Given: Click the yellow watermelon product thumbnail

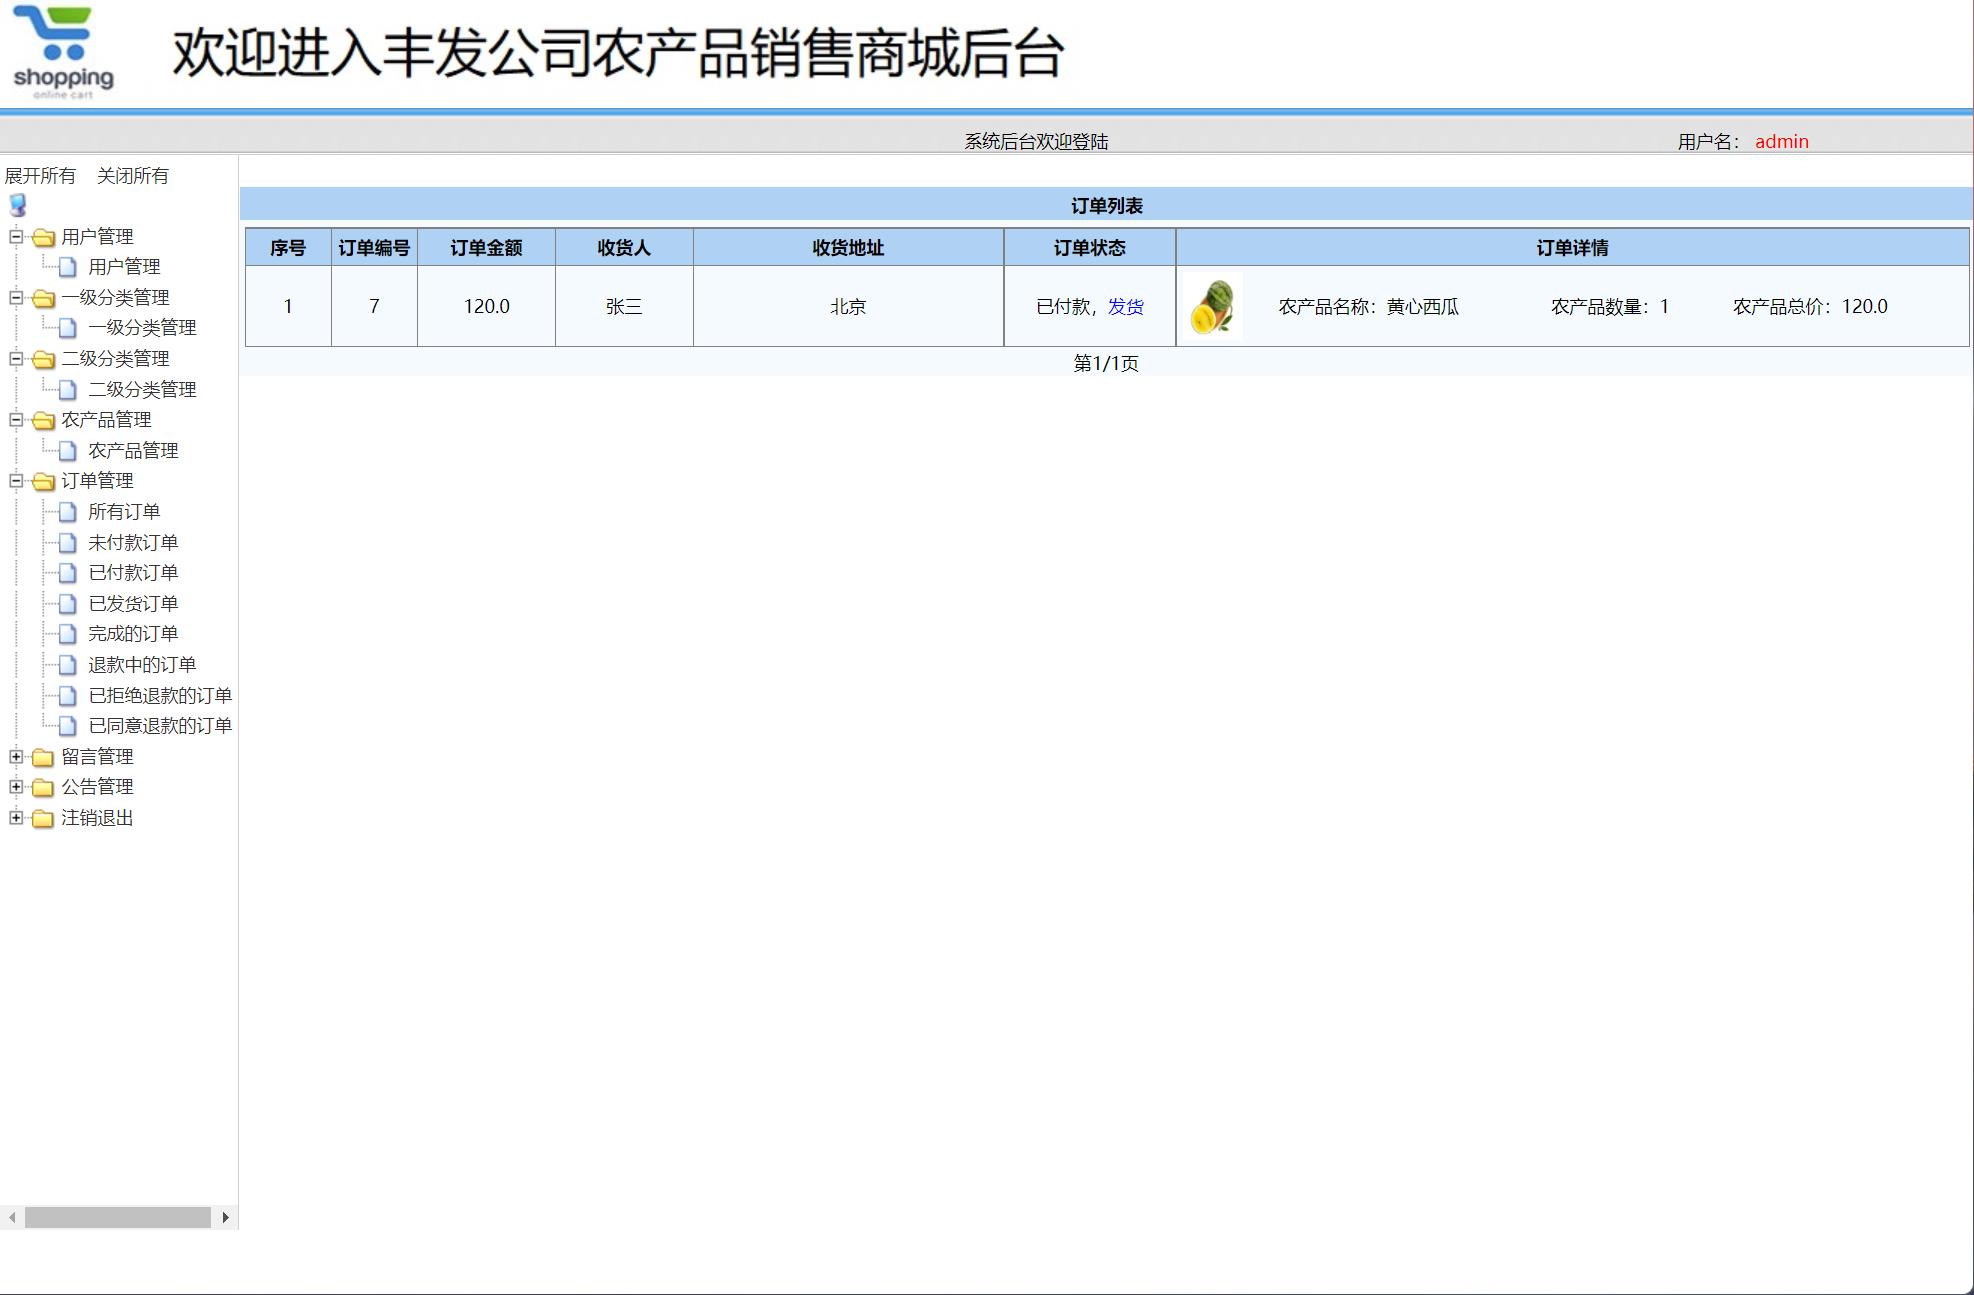Looking at the screenshot, I should point(1212,306).
